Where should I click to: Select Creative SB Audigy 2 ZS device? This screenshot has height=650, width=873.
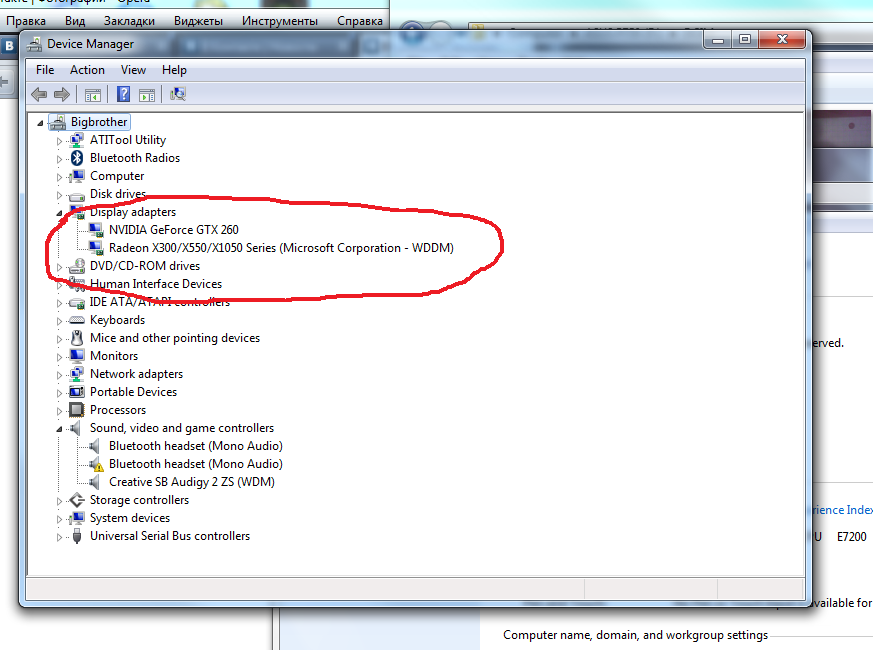pyautogui.click(x=192, y=481)
